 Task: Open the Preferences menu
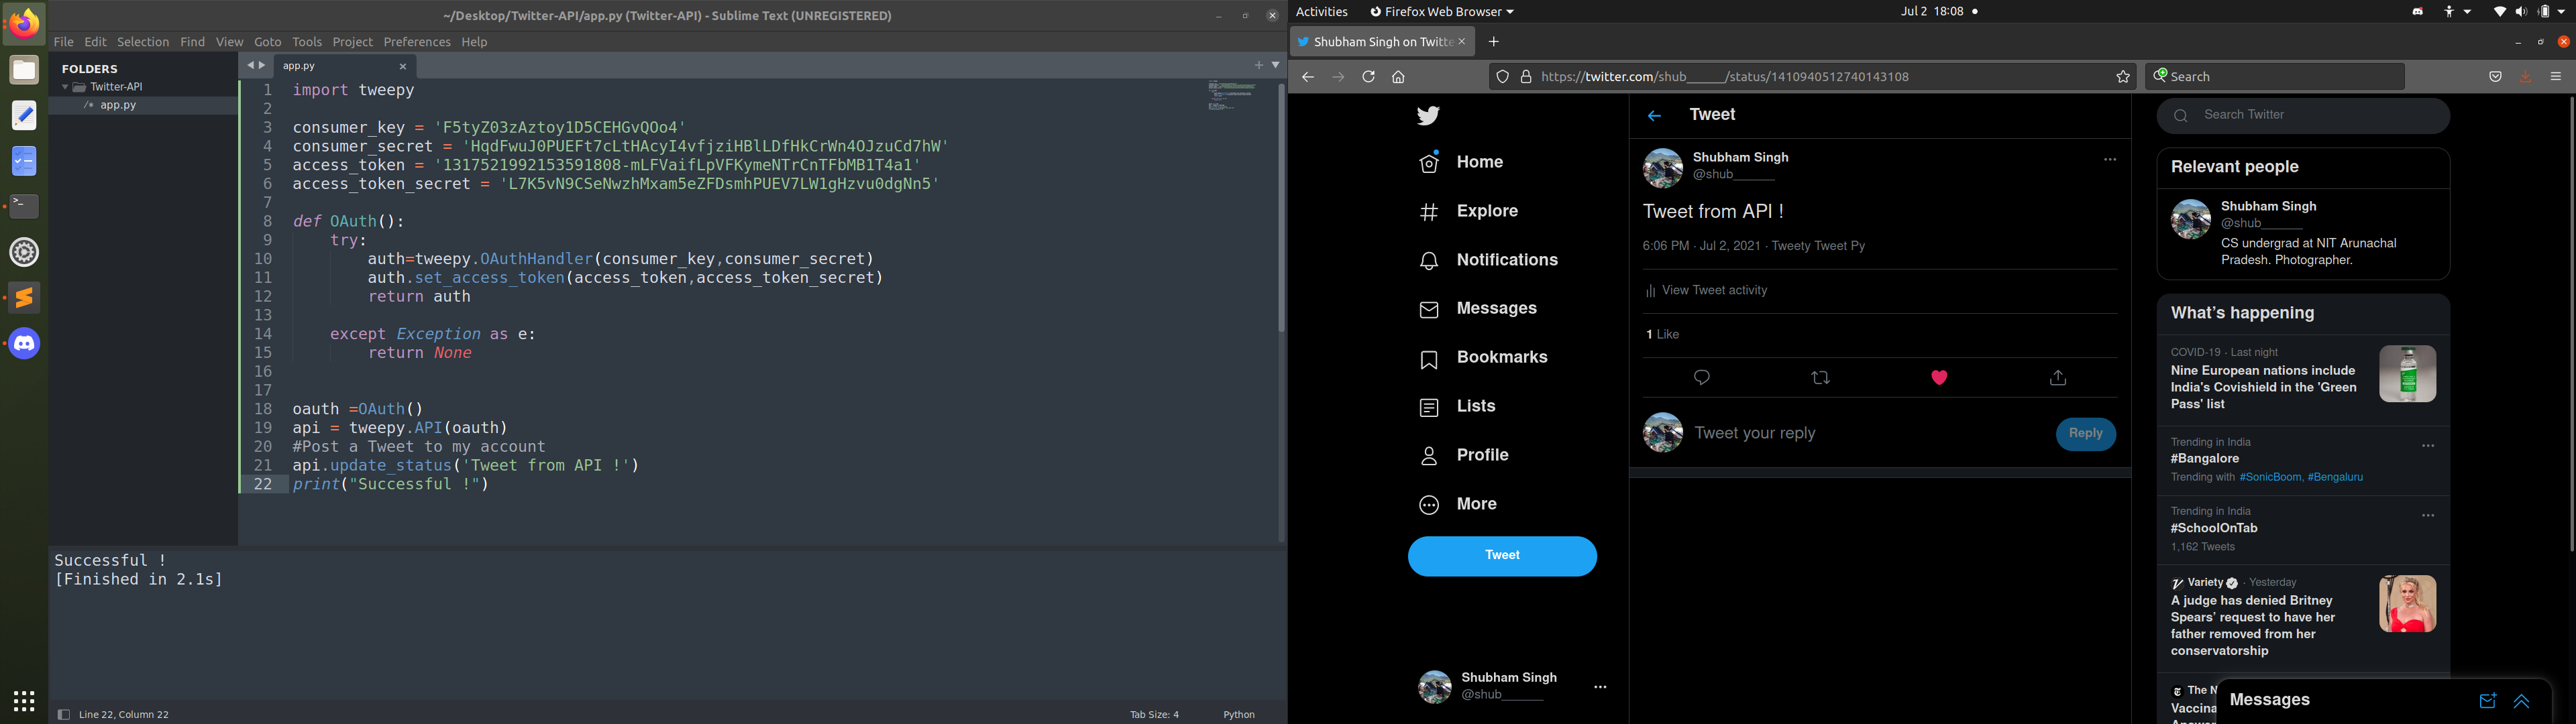point(416,42)
